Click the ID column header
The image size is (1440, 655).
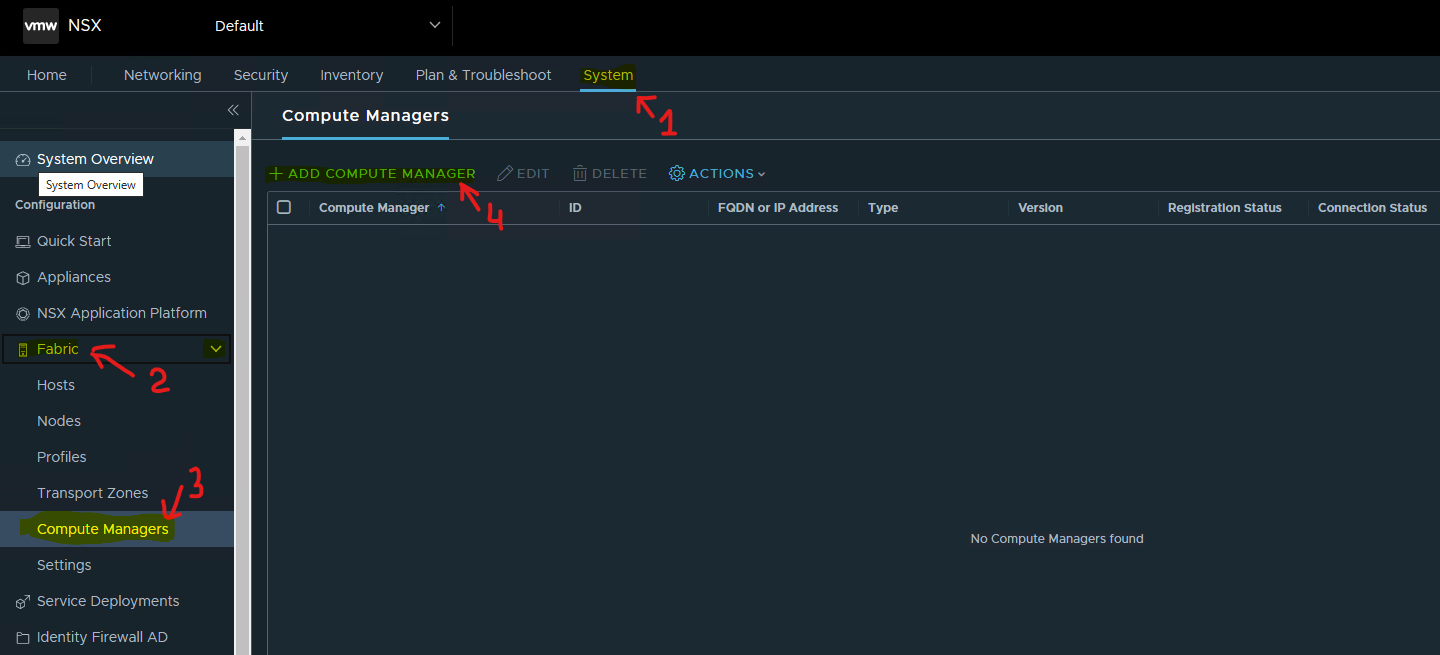575,208
